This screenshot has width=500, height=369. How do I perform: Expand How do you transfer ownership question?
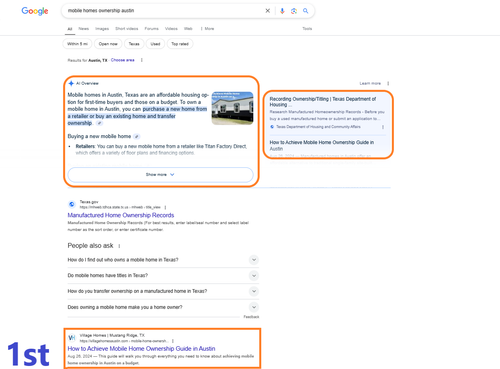click(163, 291)
